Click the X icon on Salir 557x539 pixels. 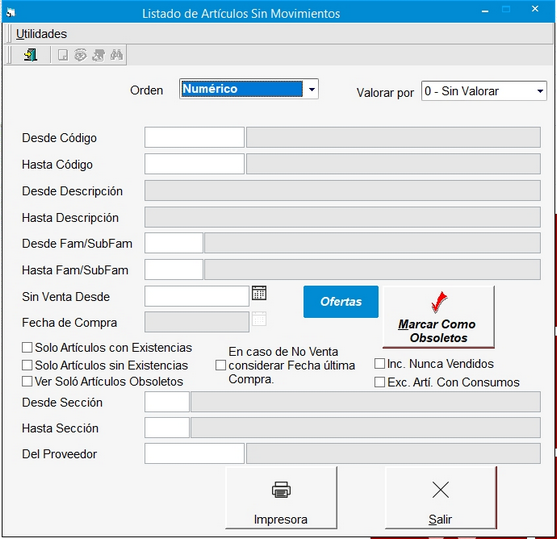[x=440, y=490]
